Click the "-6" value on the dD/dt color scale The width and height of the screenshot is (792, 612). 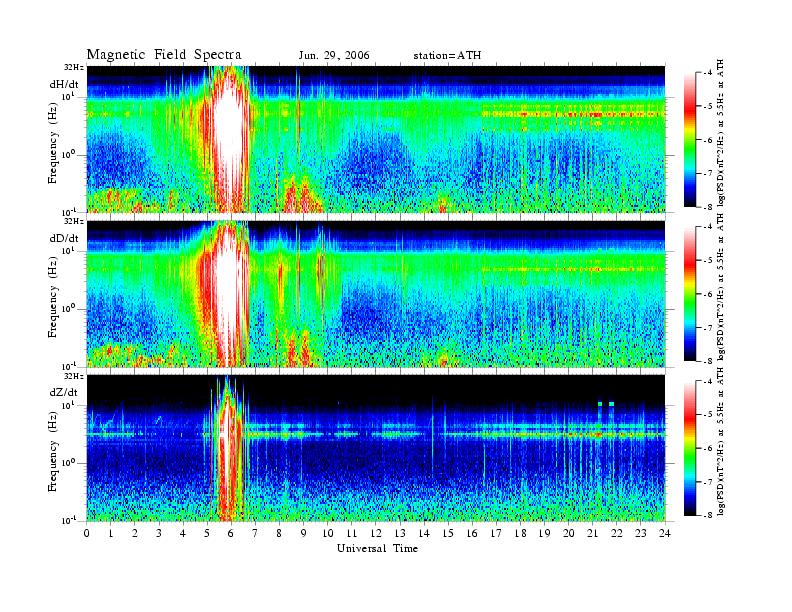[708, 294]
